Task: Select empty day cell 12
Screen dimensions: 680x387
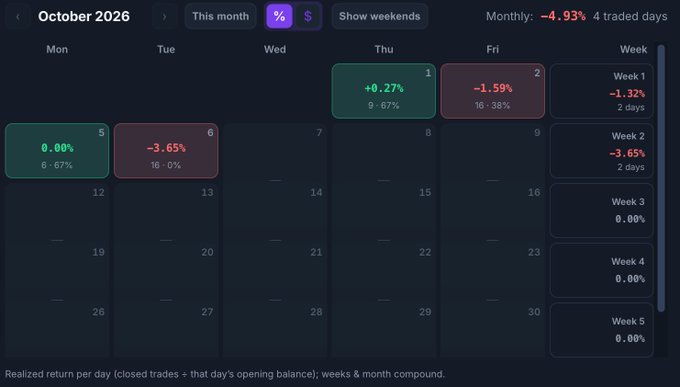Action: coord(57,210)
